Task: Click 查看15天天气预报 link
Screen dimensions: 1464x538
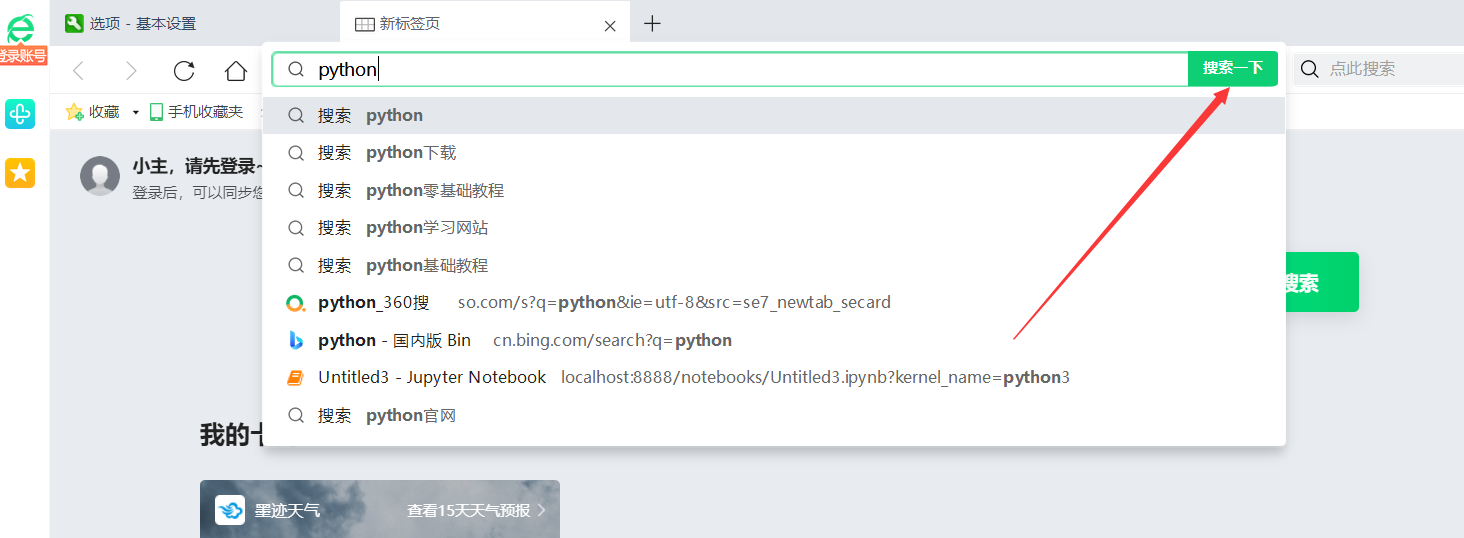Action: 476,510
